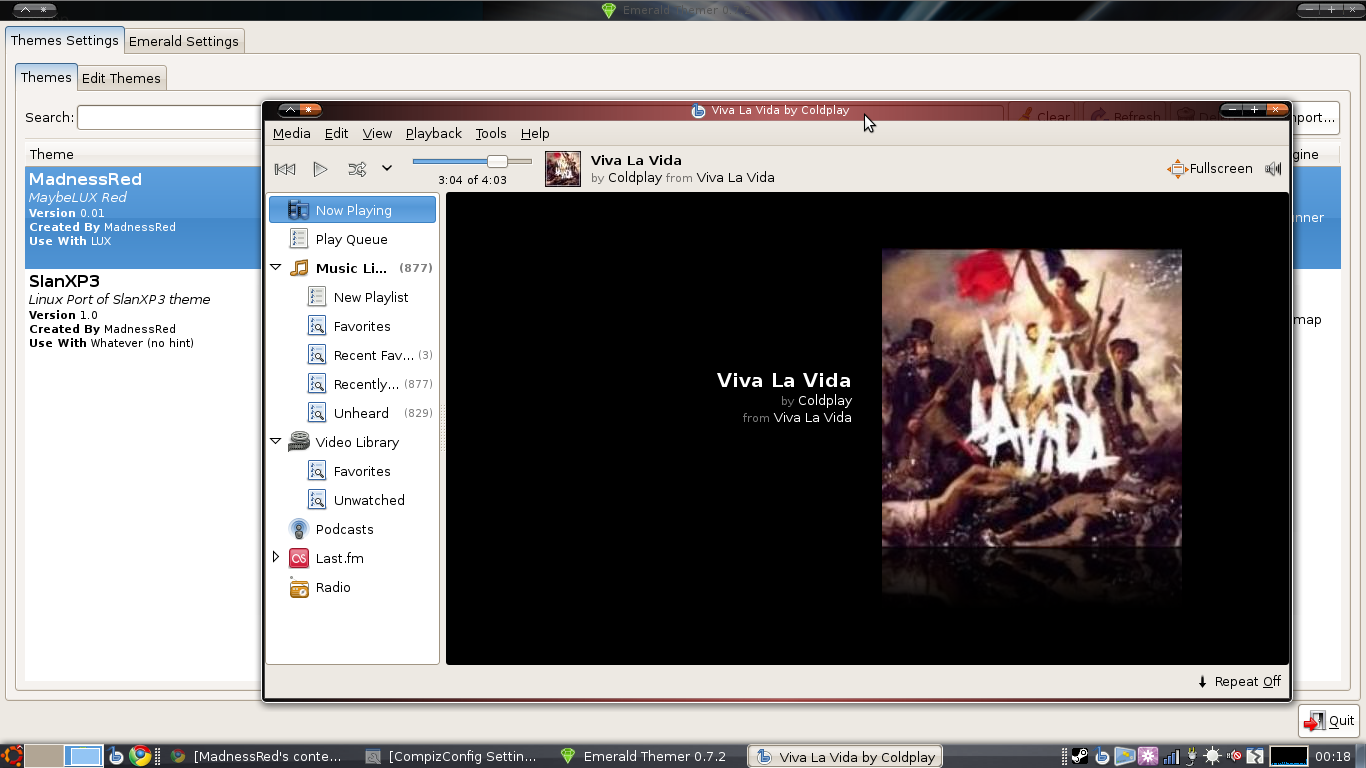Open the Tools menu
The height and width of the screenshot is (768, 1366).
tap(491, 133)
